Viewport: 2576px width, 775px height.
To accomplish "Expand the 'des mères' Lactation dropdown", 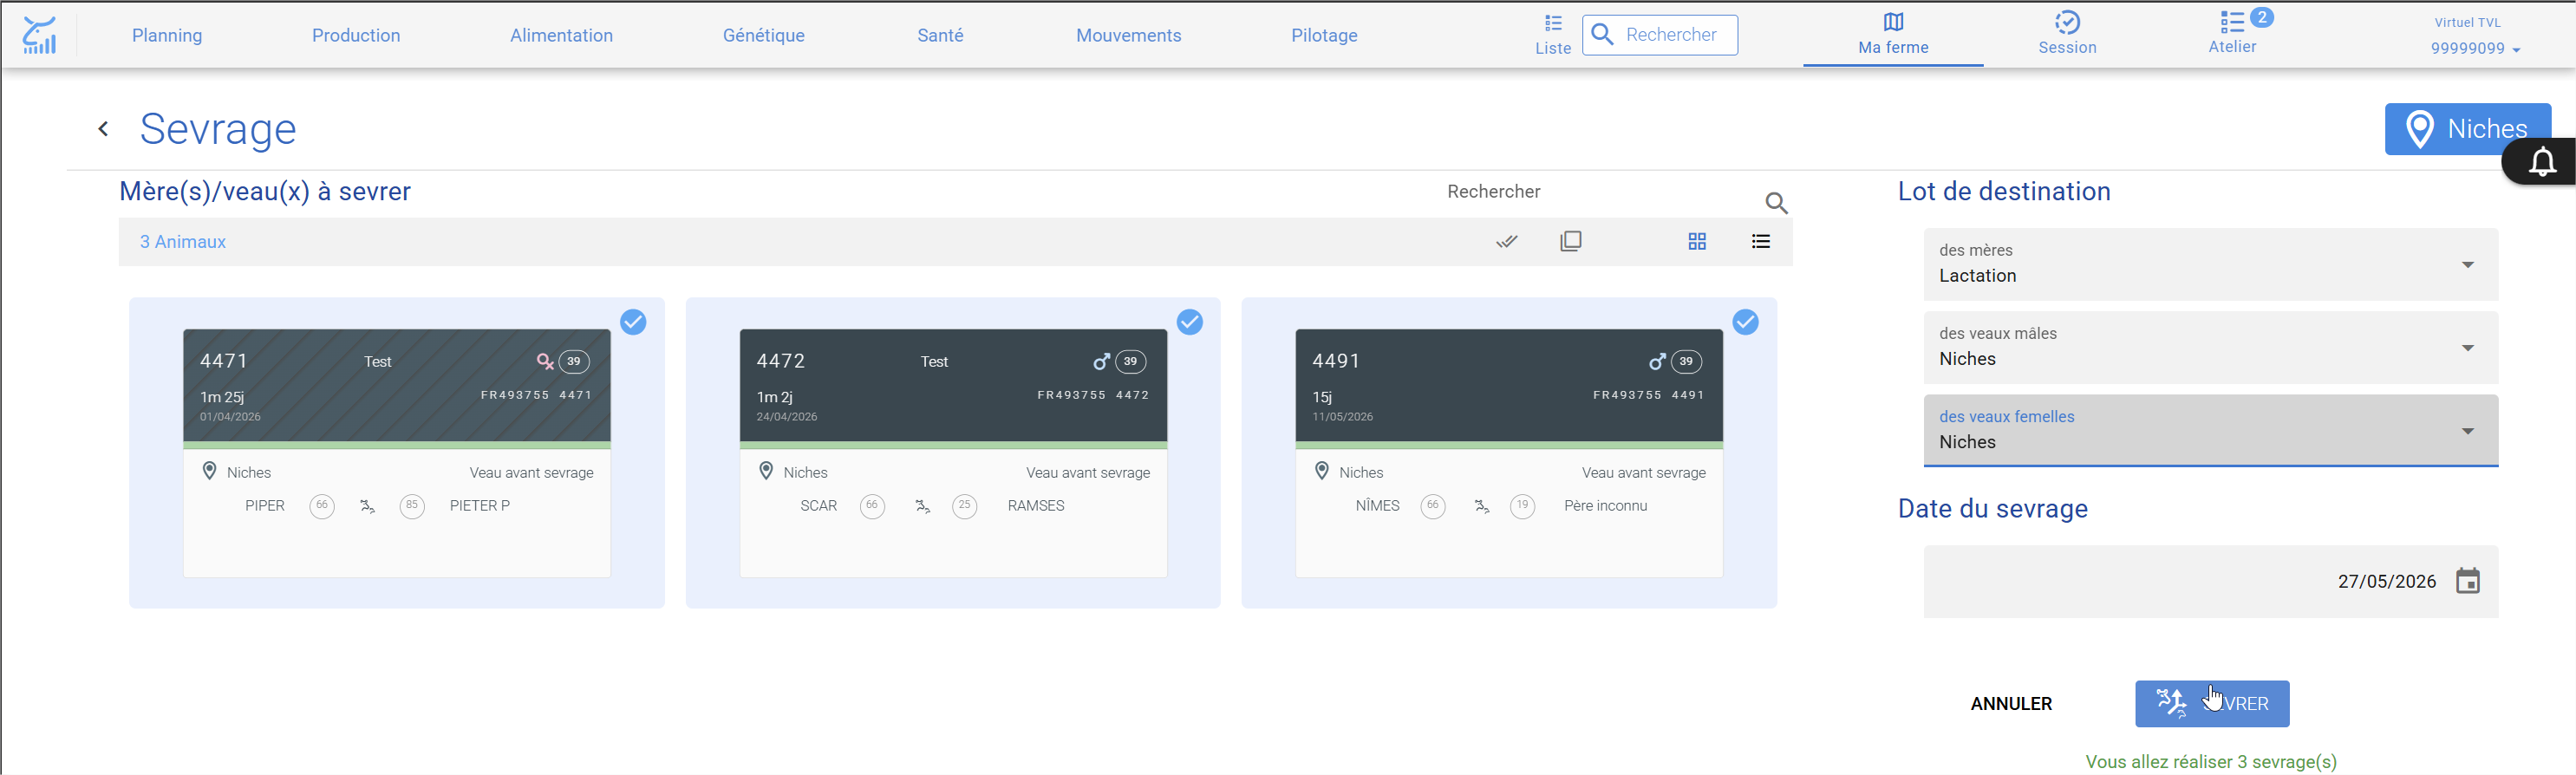I will pyautogui.click(x=2211, y=264).
